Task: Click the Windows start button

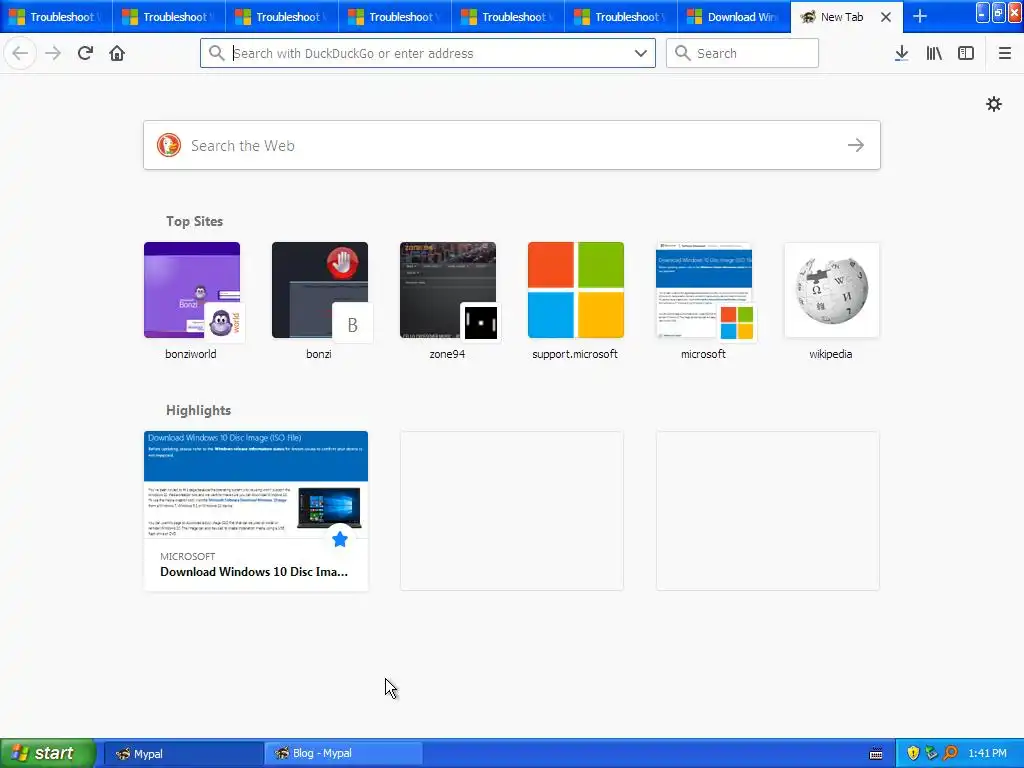Action: tap(47, 753)
